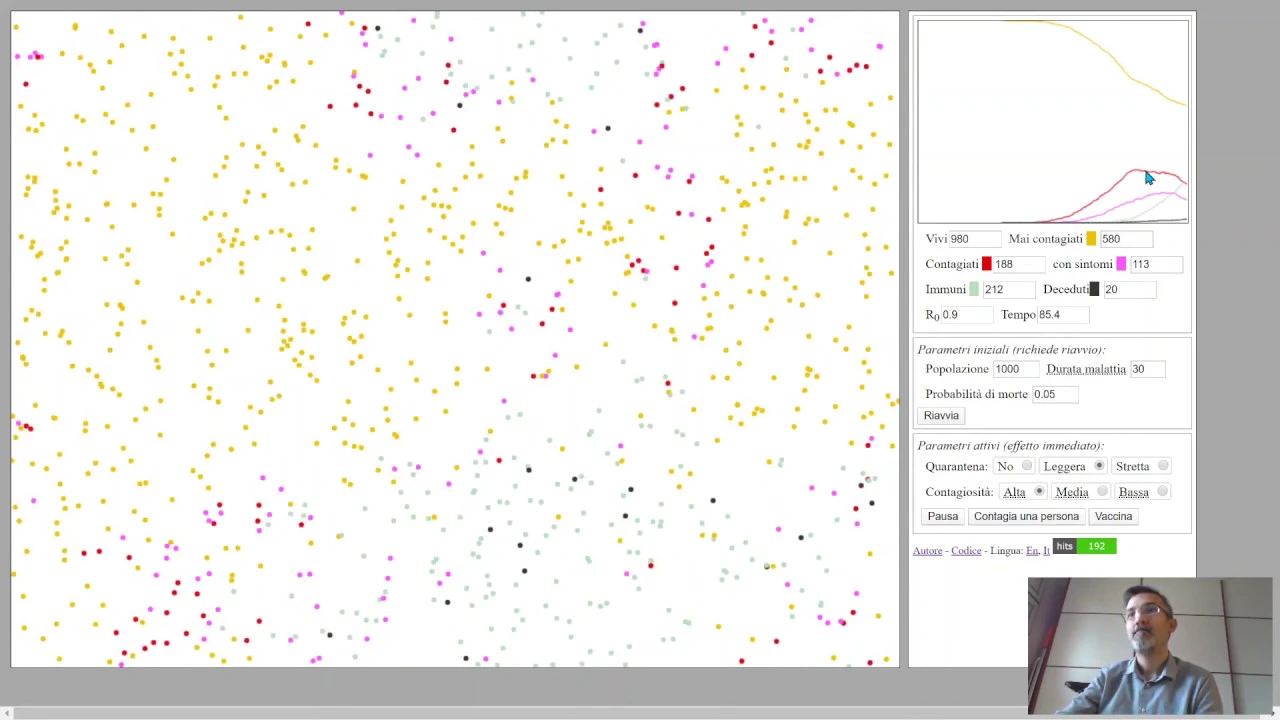Restart simulation with Riavvia button

[x=941, y=415]
